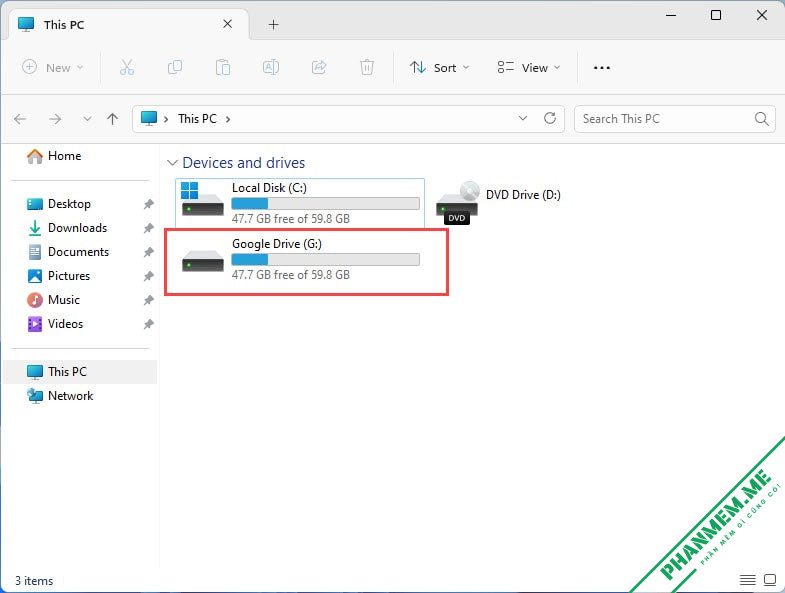The width and height of the screenshot is (785, 593).
Task: Click the Local Disk (C:) name
Action: [269, 188]
